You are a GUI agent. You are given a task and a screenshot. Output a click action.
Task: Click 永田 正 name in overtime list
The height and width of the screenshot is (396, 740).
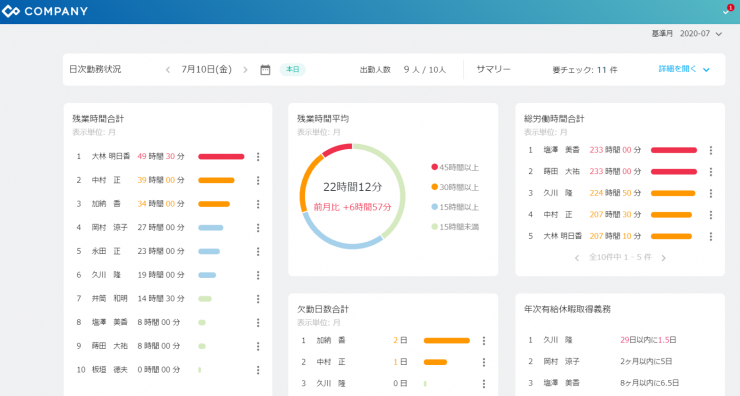106,251
